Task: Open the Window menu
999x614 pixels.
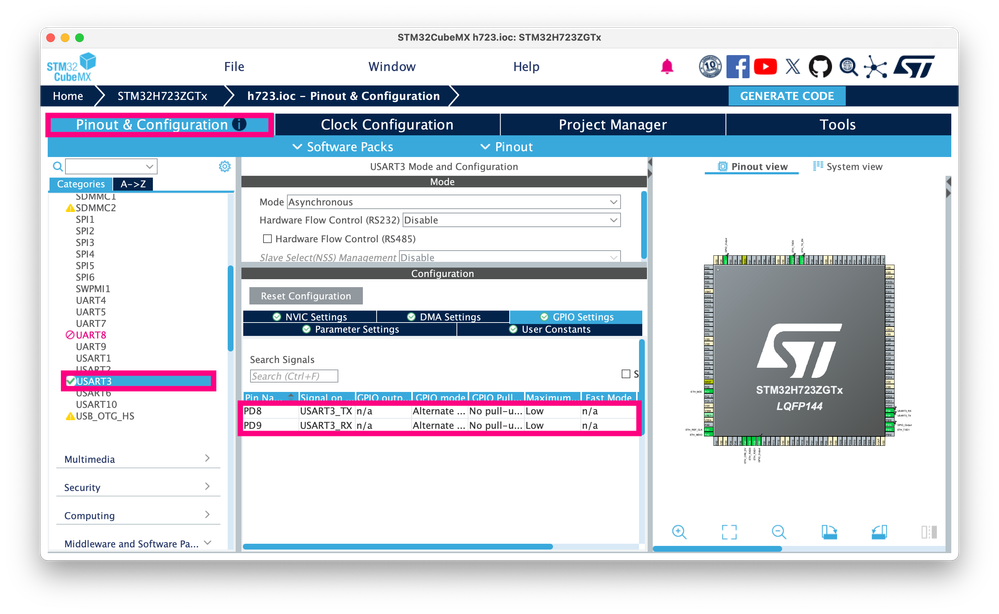Action: tap(392, 66)
